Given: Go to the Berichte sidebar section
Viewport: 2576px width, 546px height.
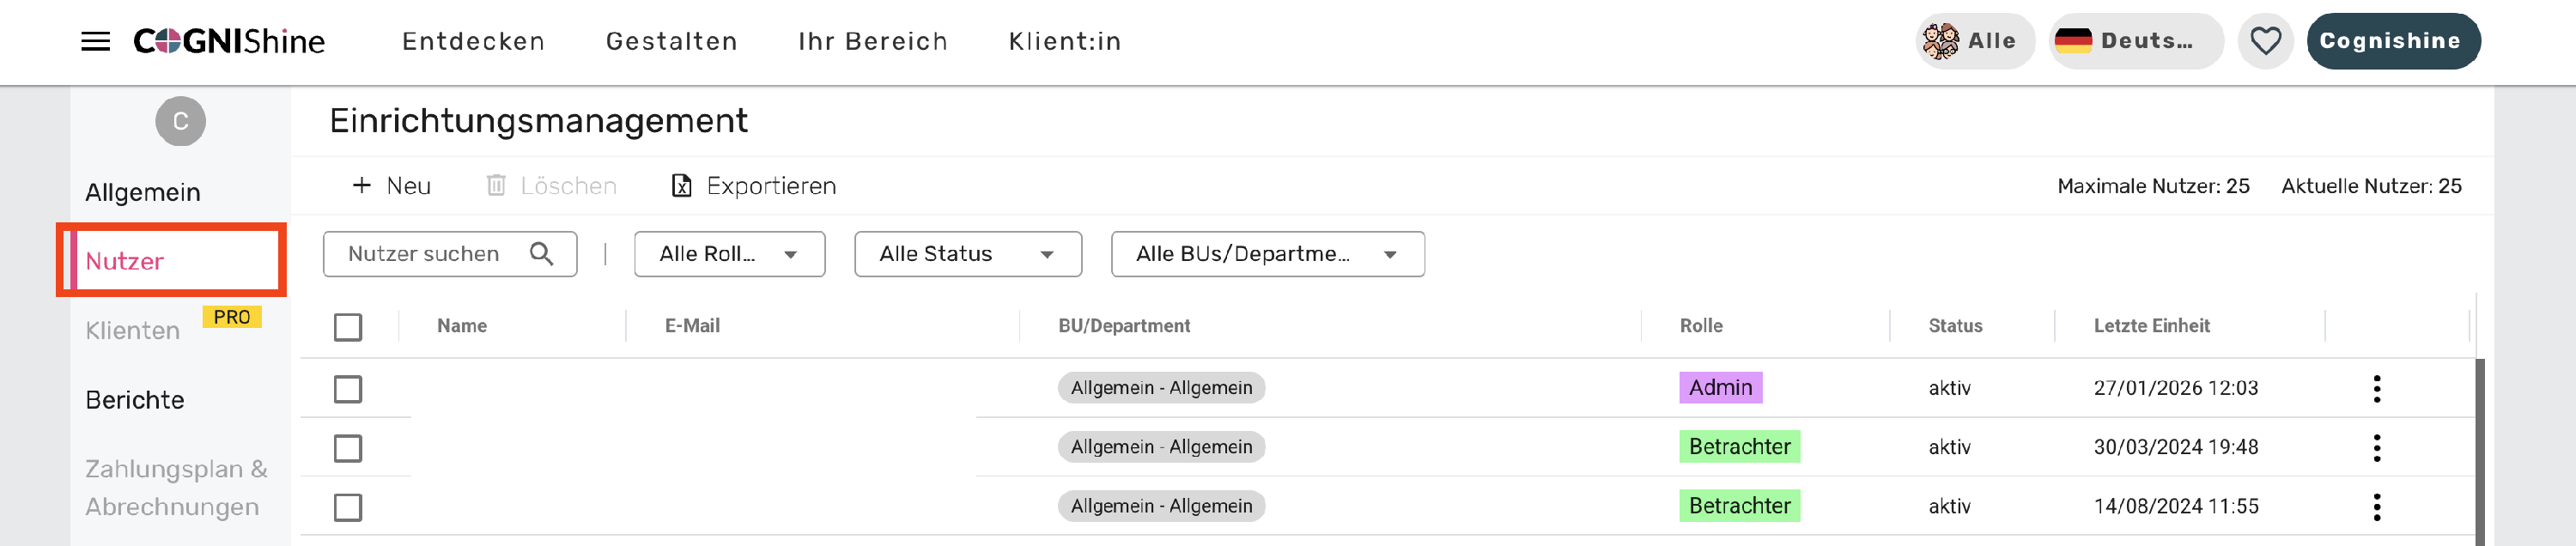Looking at the screenshot, I should coord(135,400).
